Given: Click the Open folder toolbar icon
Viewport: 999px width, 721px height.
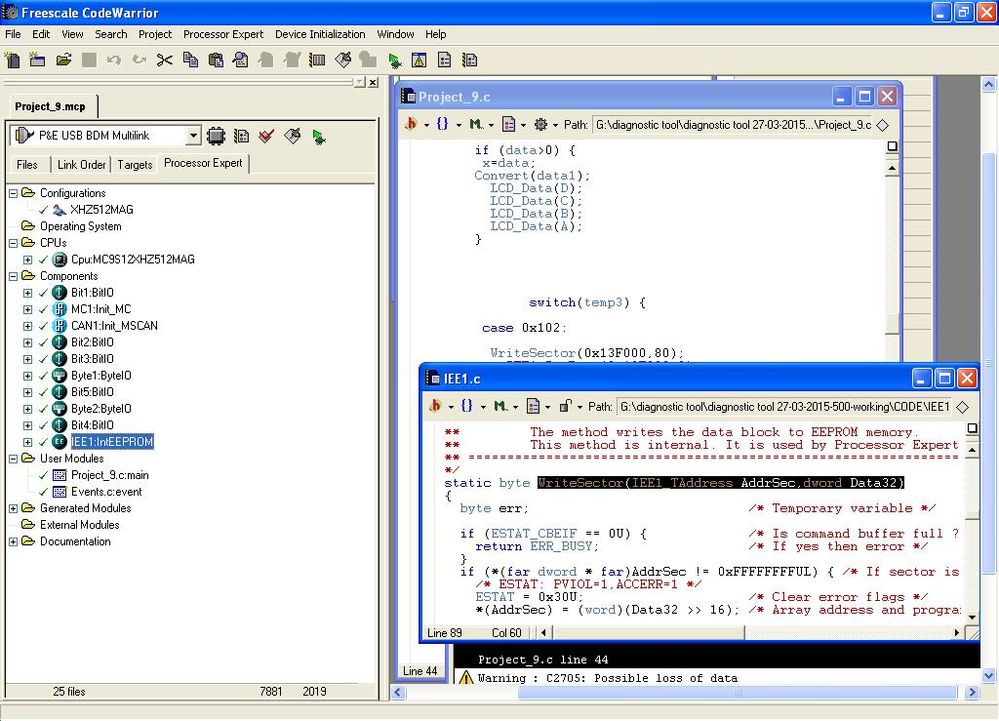Looking at the screenshot, I should pos(63,61).
